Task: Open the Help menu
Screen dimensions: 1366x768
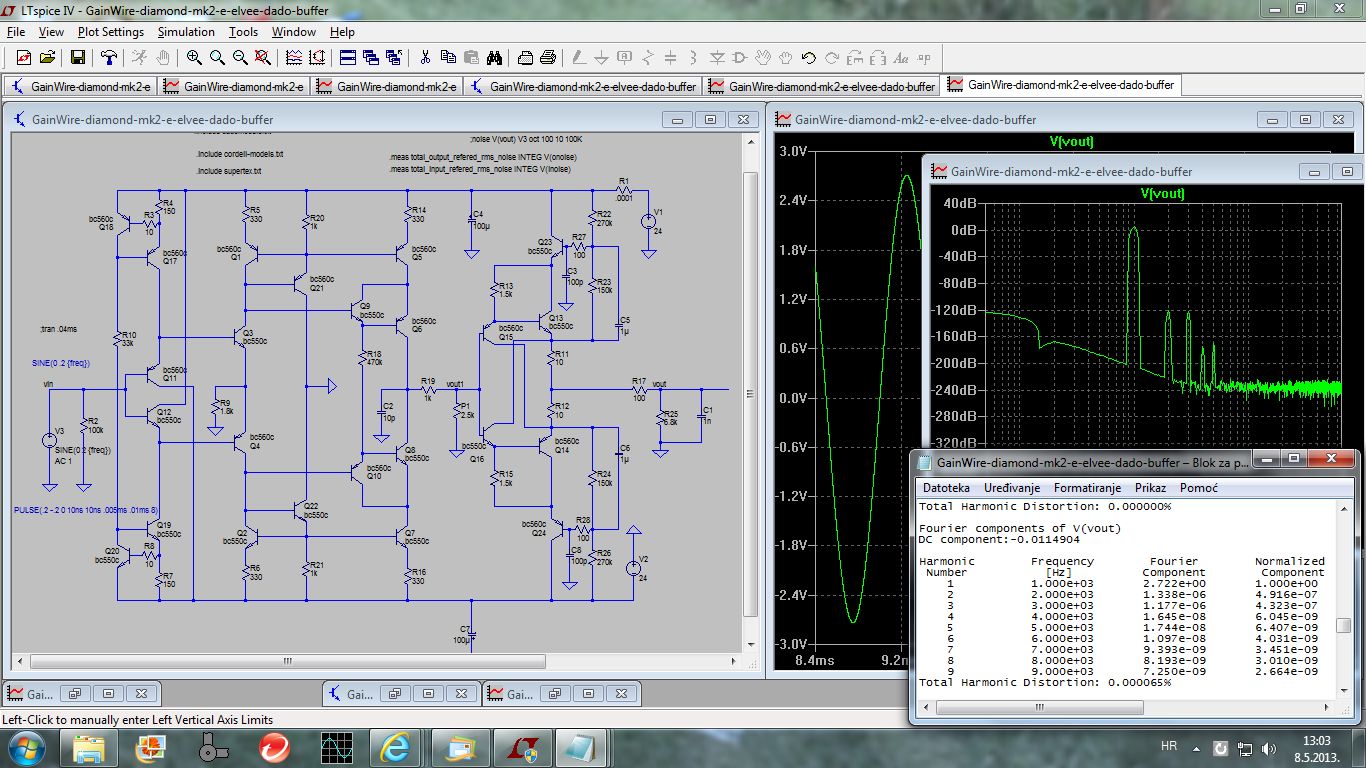Action: (342, 32)
